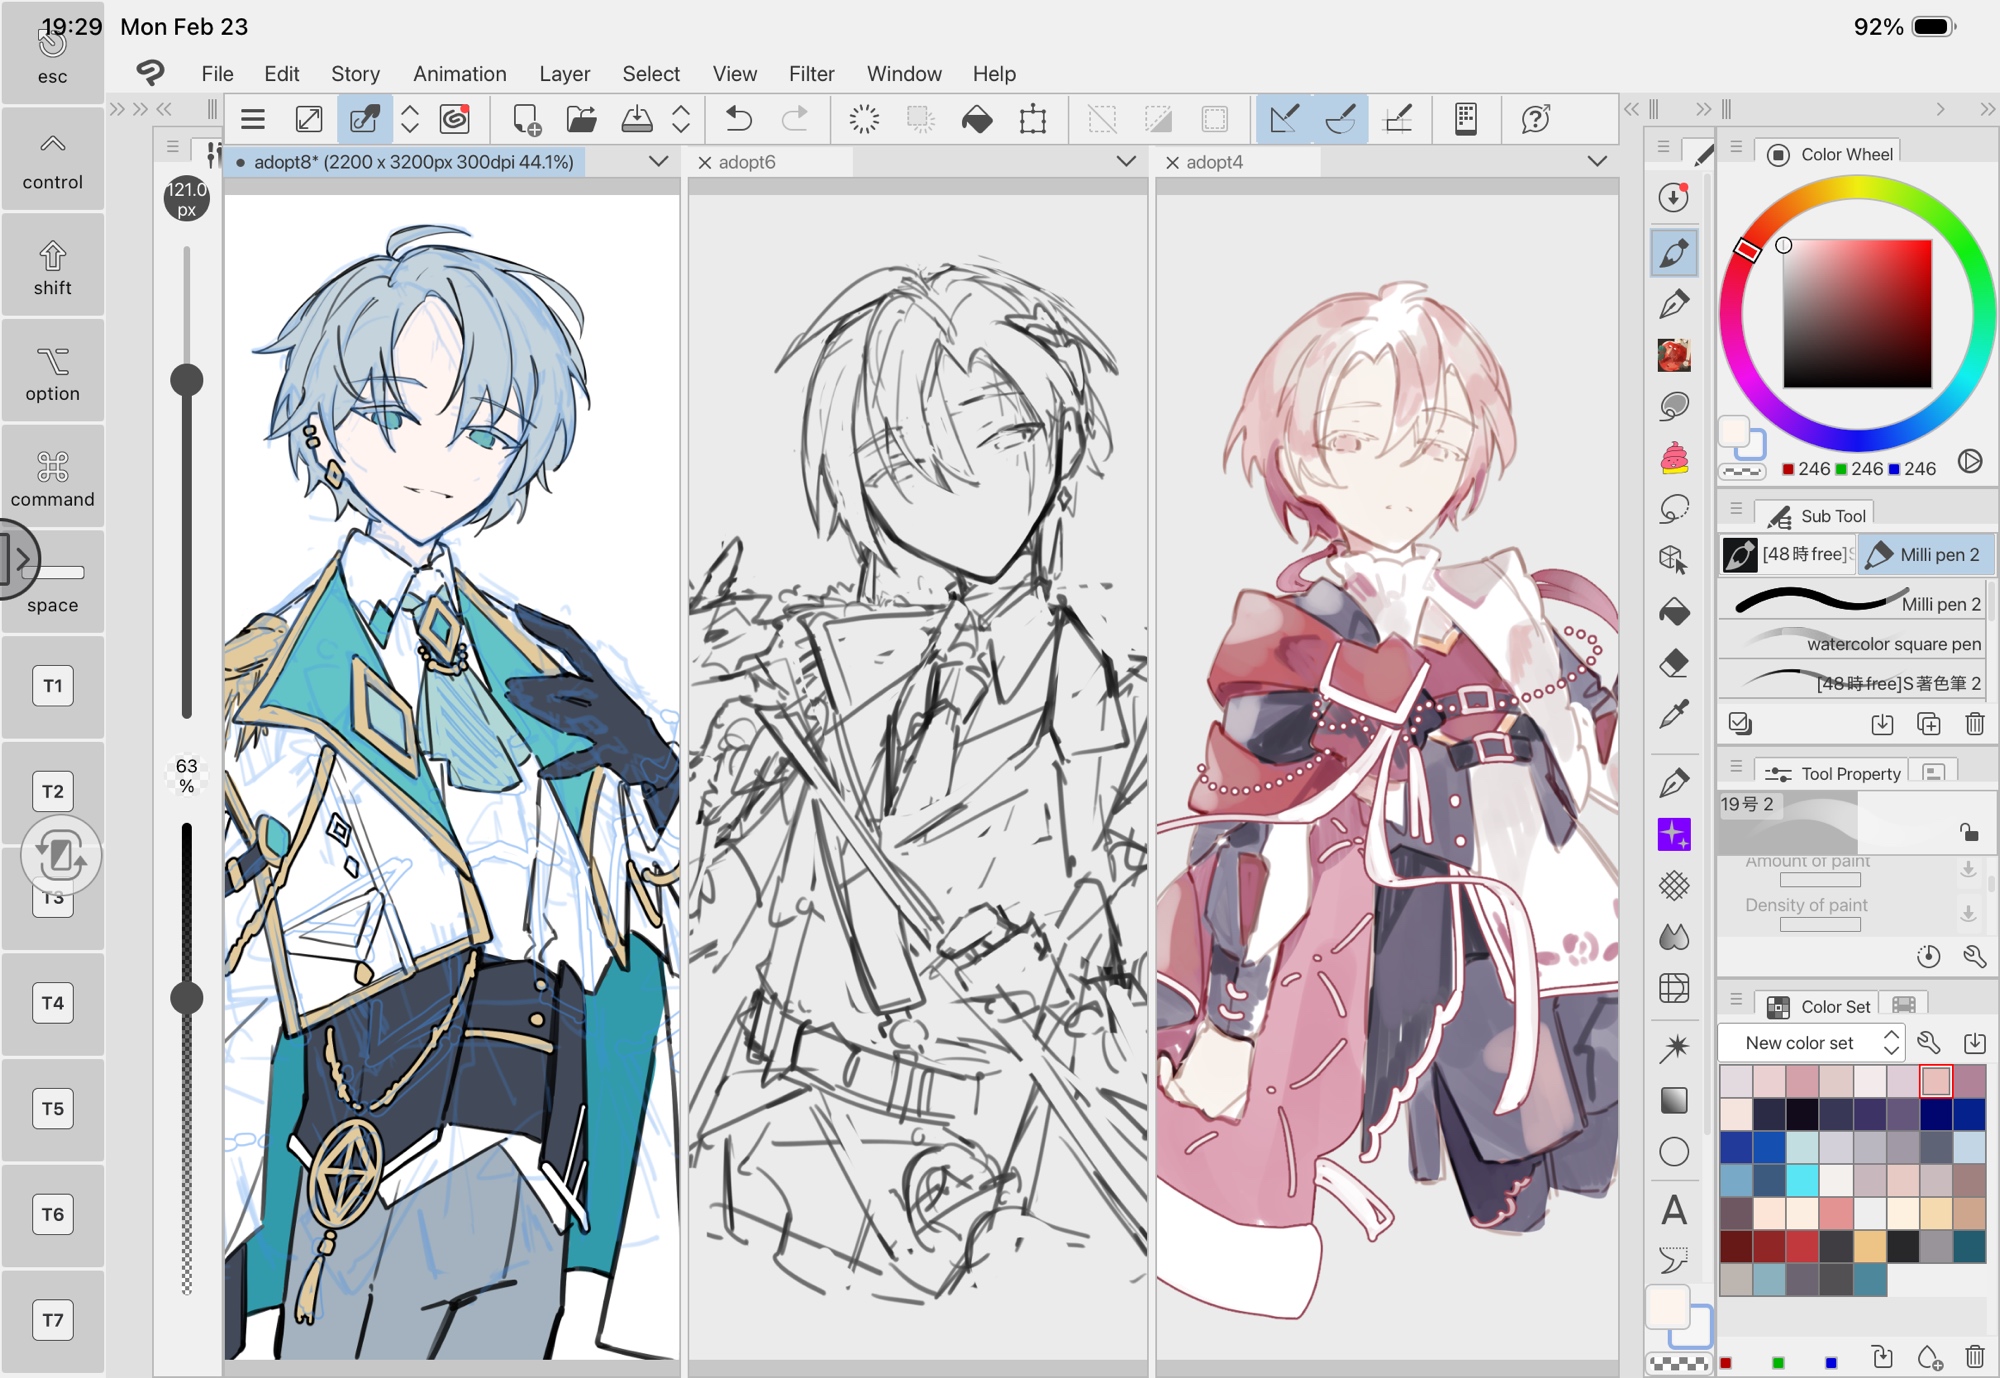Open the Filter menu
This screenshot has width=2000, height=1378.
pyautogui.click(x=810, y=74)
